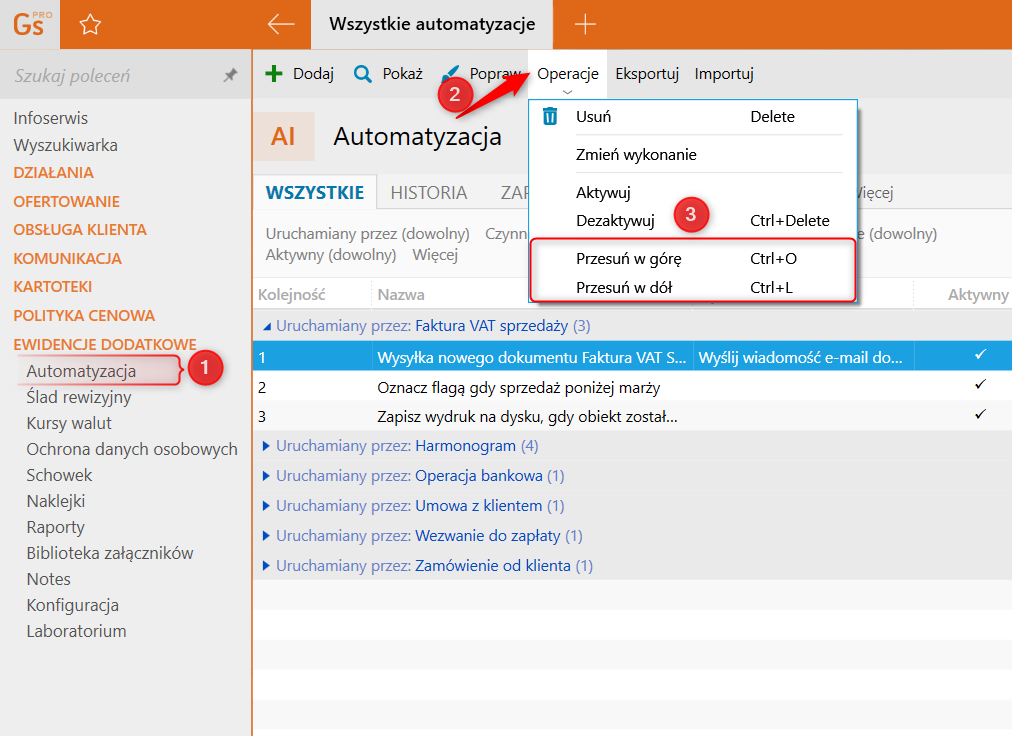Choose Aktywuj from the menu
The height and width of the screenshot is (736, 1012).
tap(693, 192)
